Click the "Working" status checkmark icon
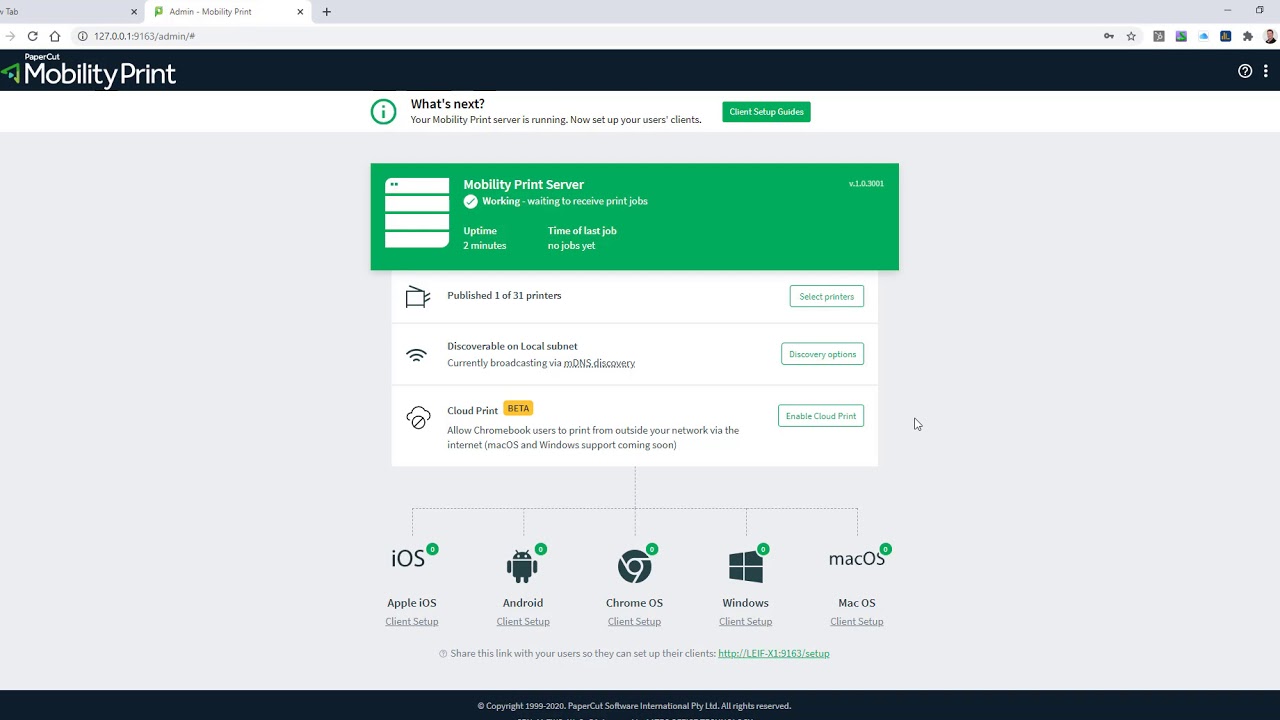 tap(470, 201)
